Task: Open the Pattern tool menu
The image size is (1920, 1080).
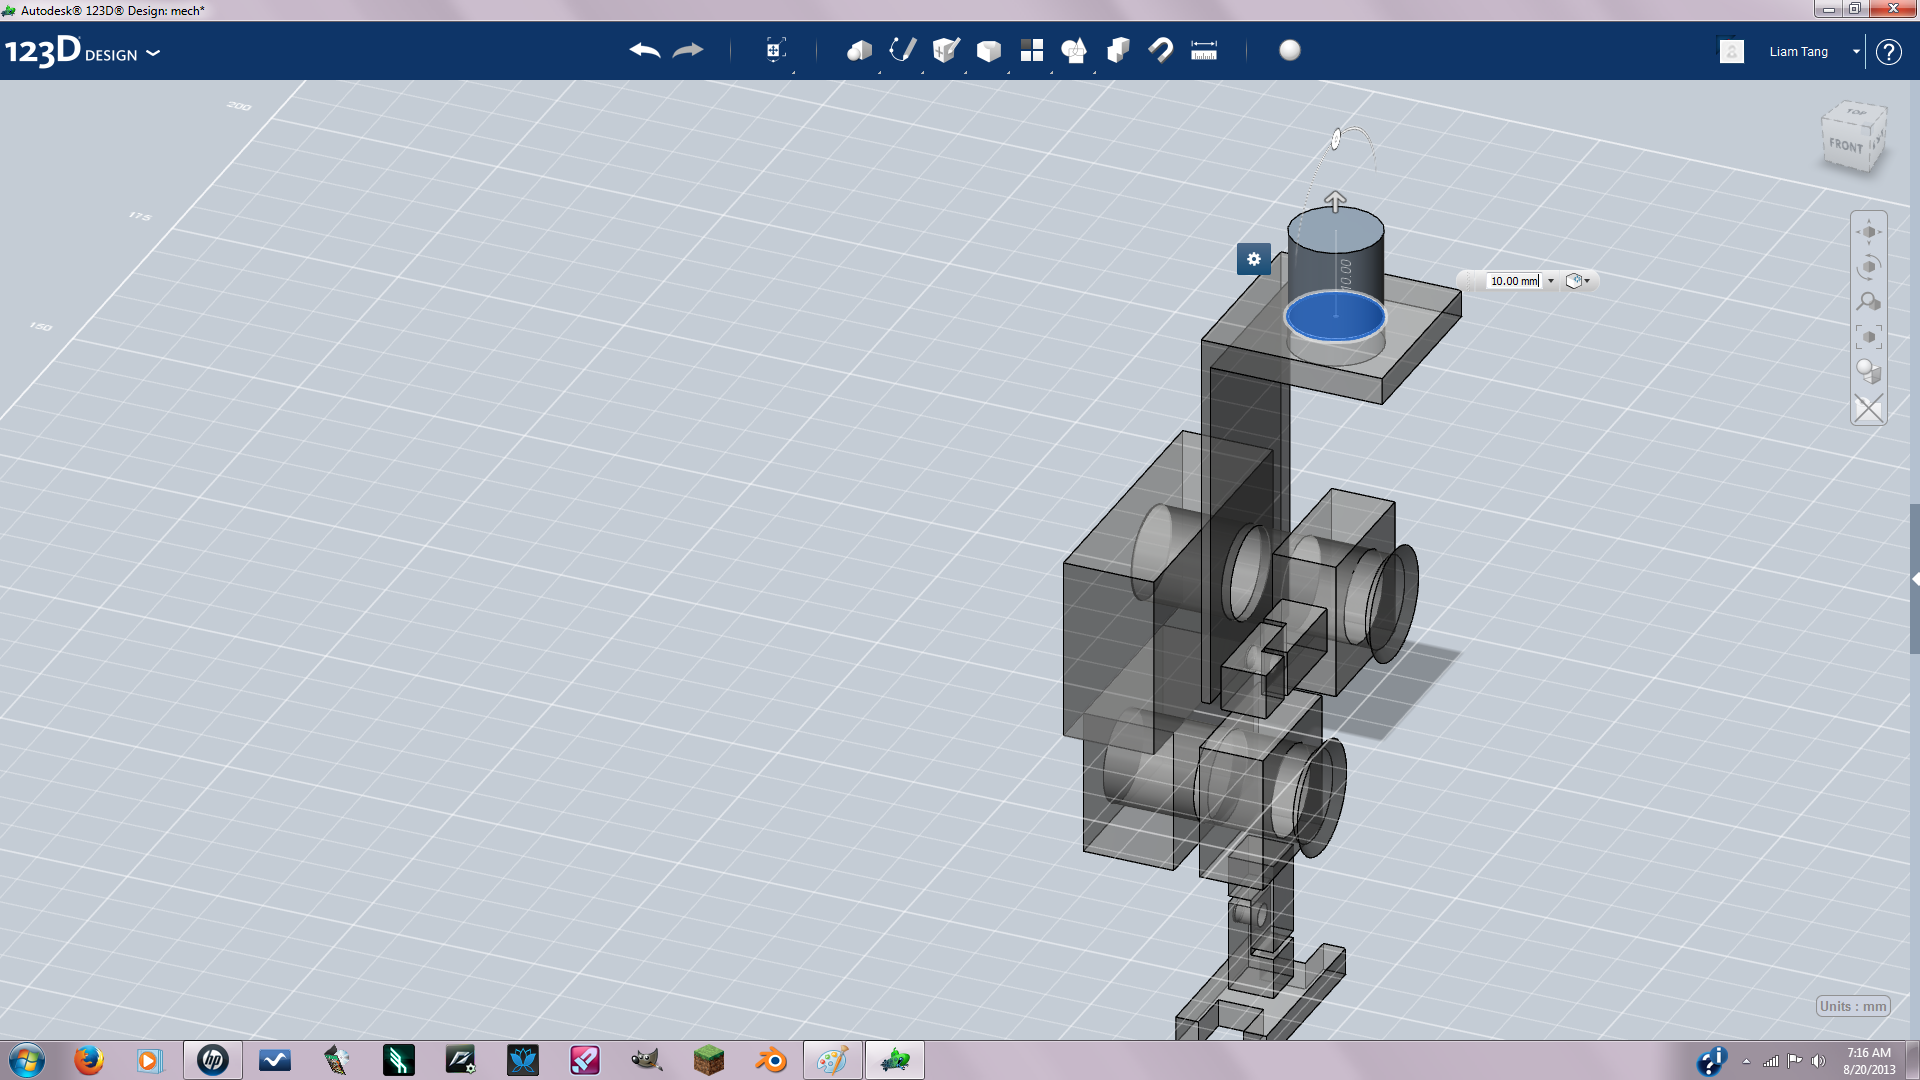Action: 1032,50
